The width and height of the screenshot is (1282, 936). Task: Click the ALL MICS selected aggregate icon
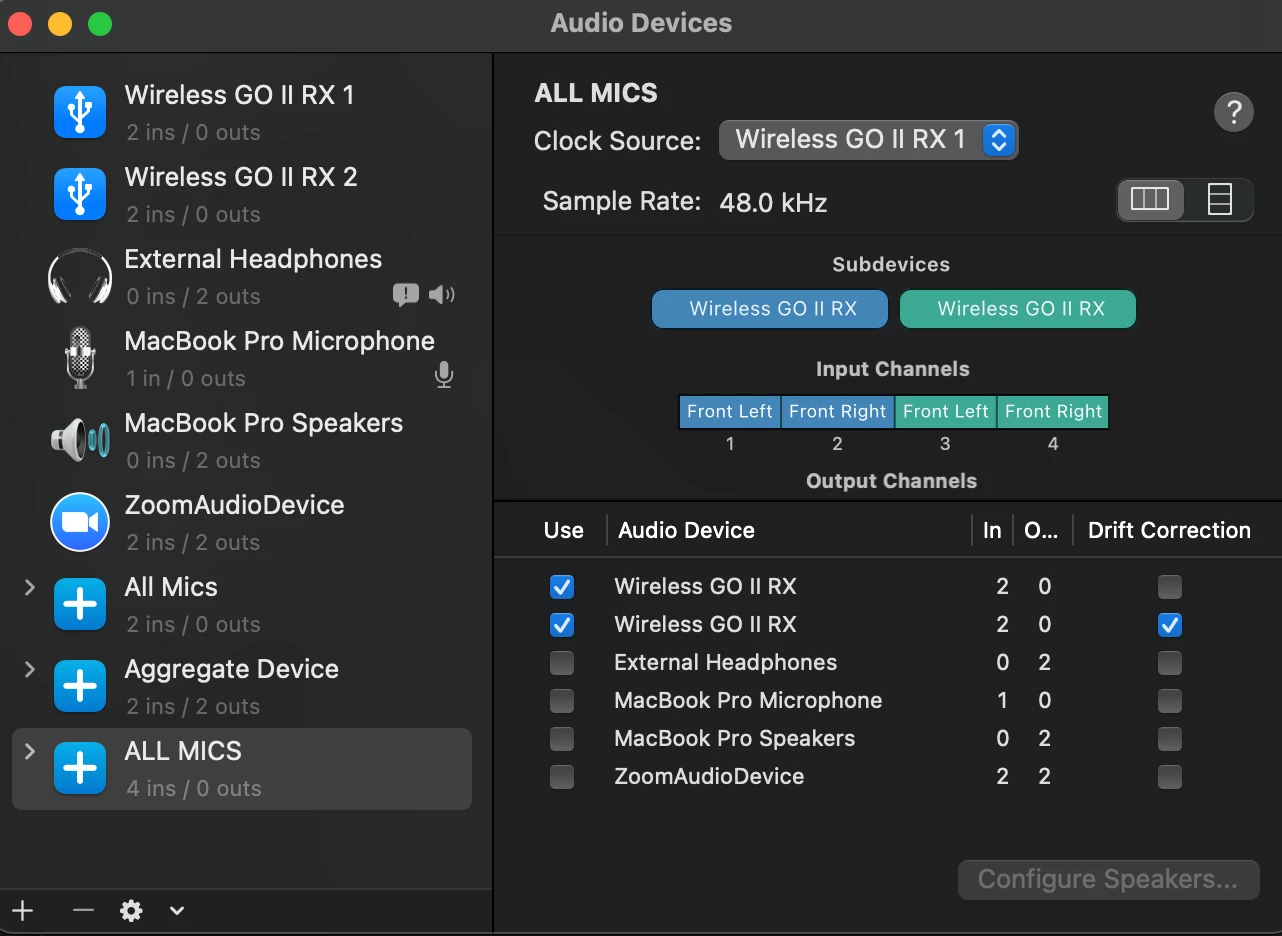coord(80,768)
